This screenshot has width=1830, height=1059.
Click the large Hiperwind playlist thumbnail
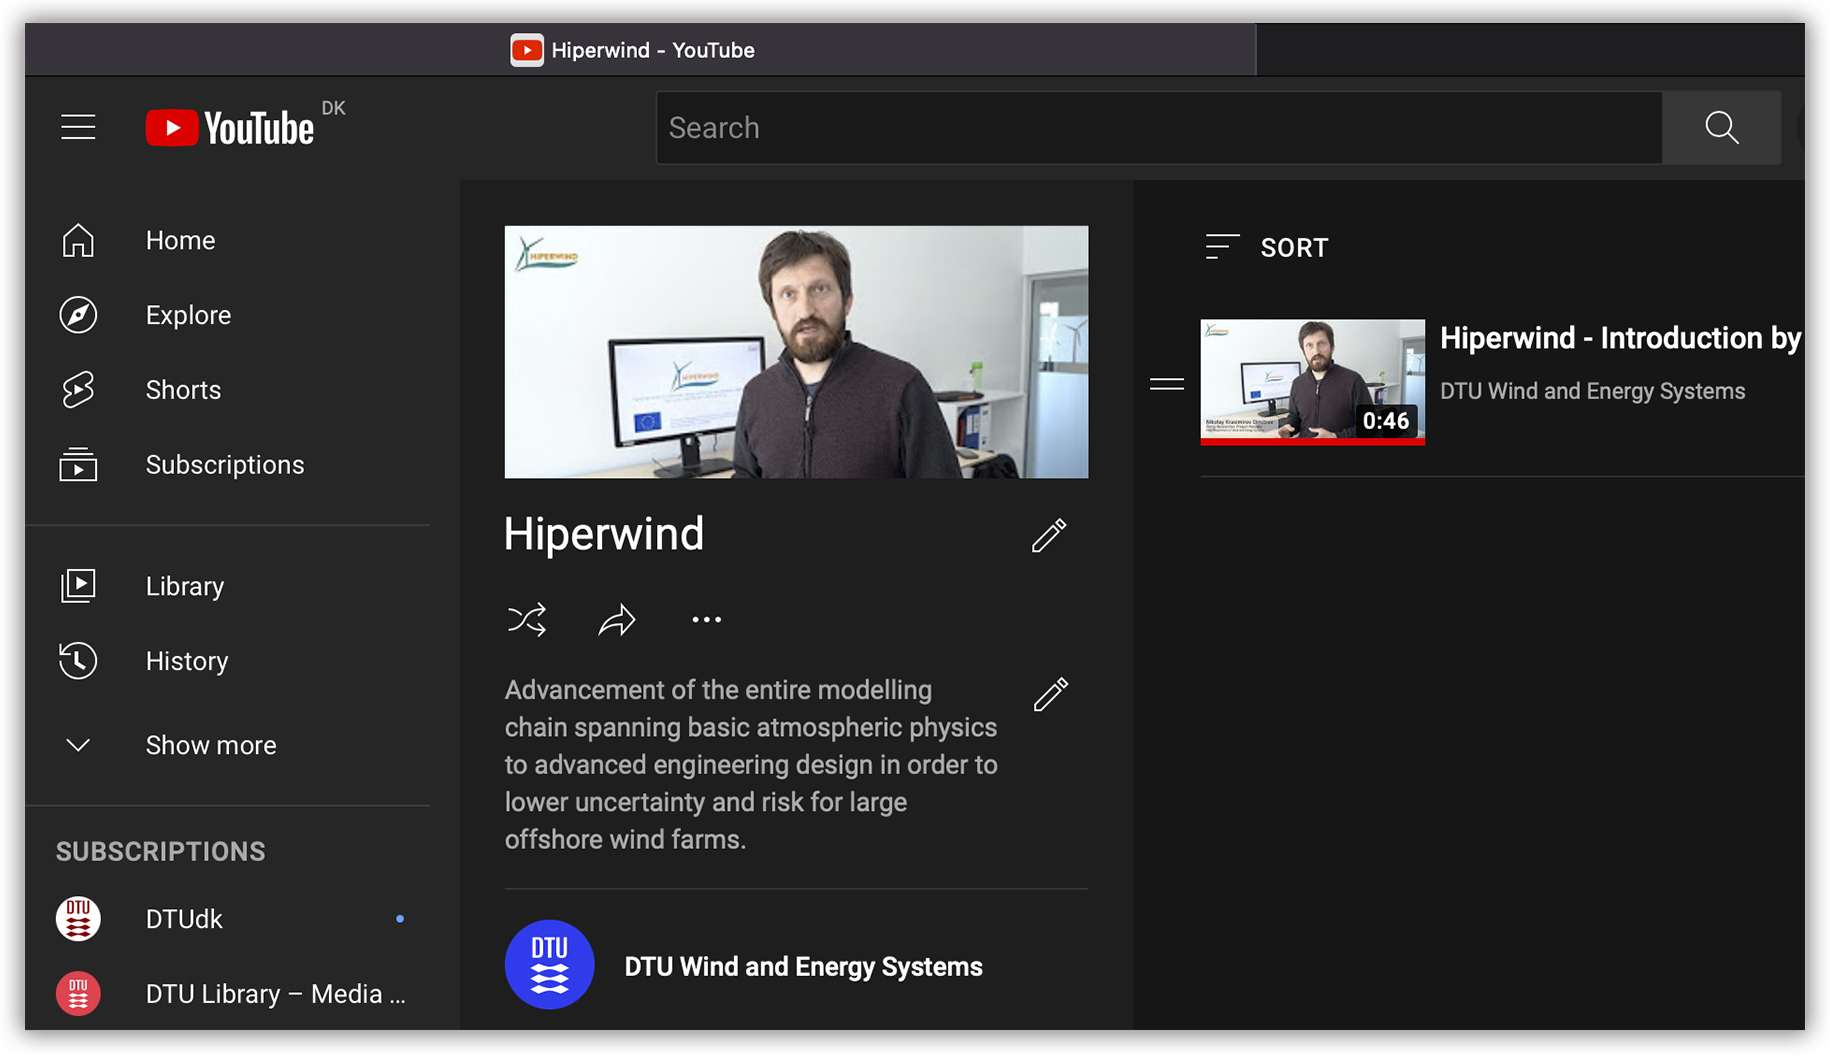[x=796, y=352]
